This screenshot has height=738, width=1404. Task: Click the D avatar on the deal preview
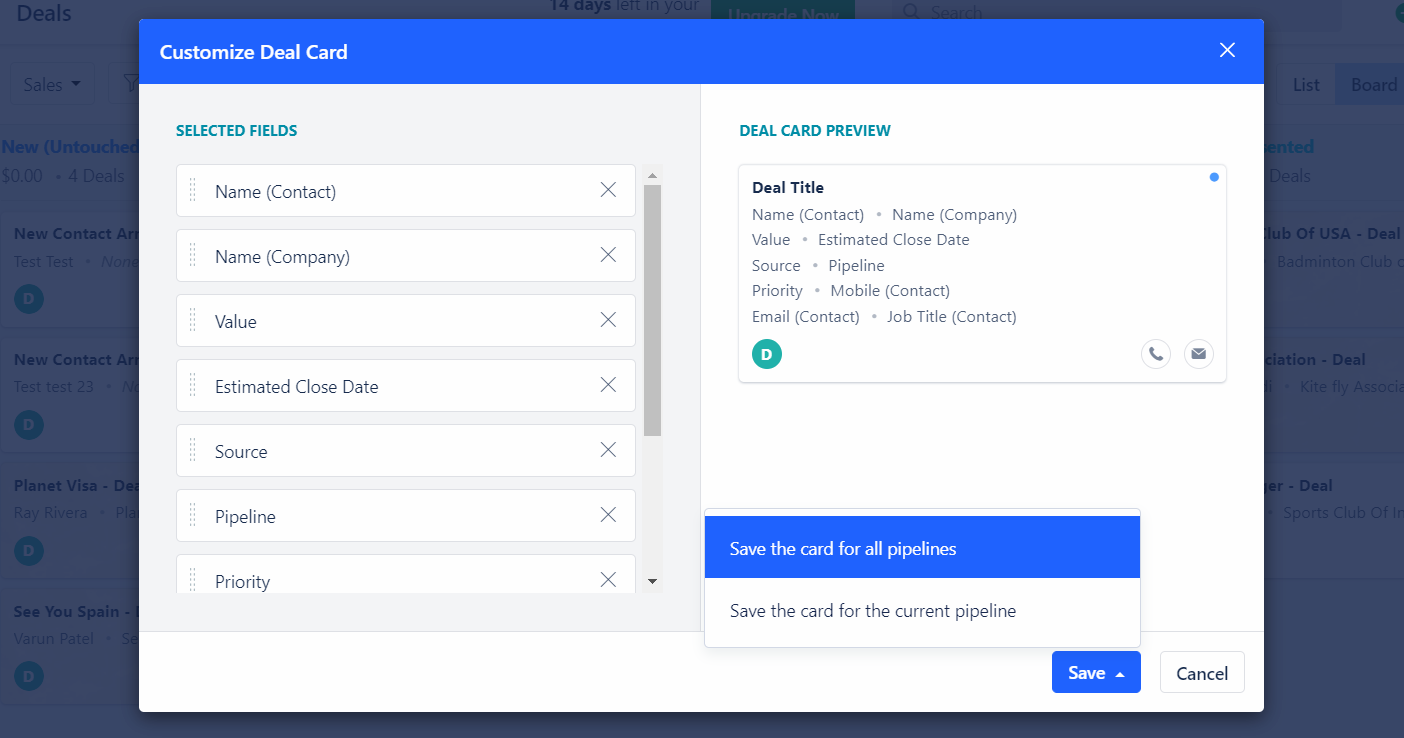tap(767, 353)
